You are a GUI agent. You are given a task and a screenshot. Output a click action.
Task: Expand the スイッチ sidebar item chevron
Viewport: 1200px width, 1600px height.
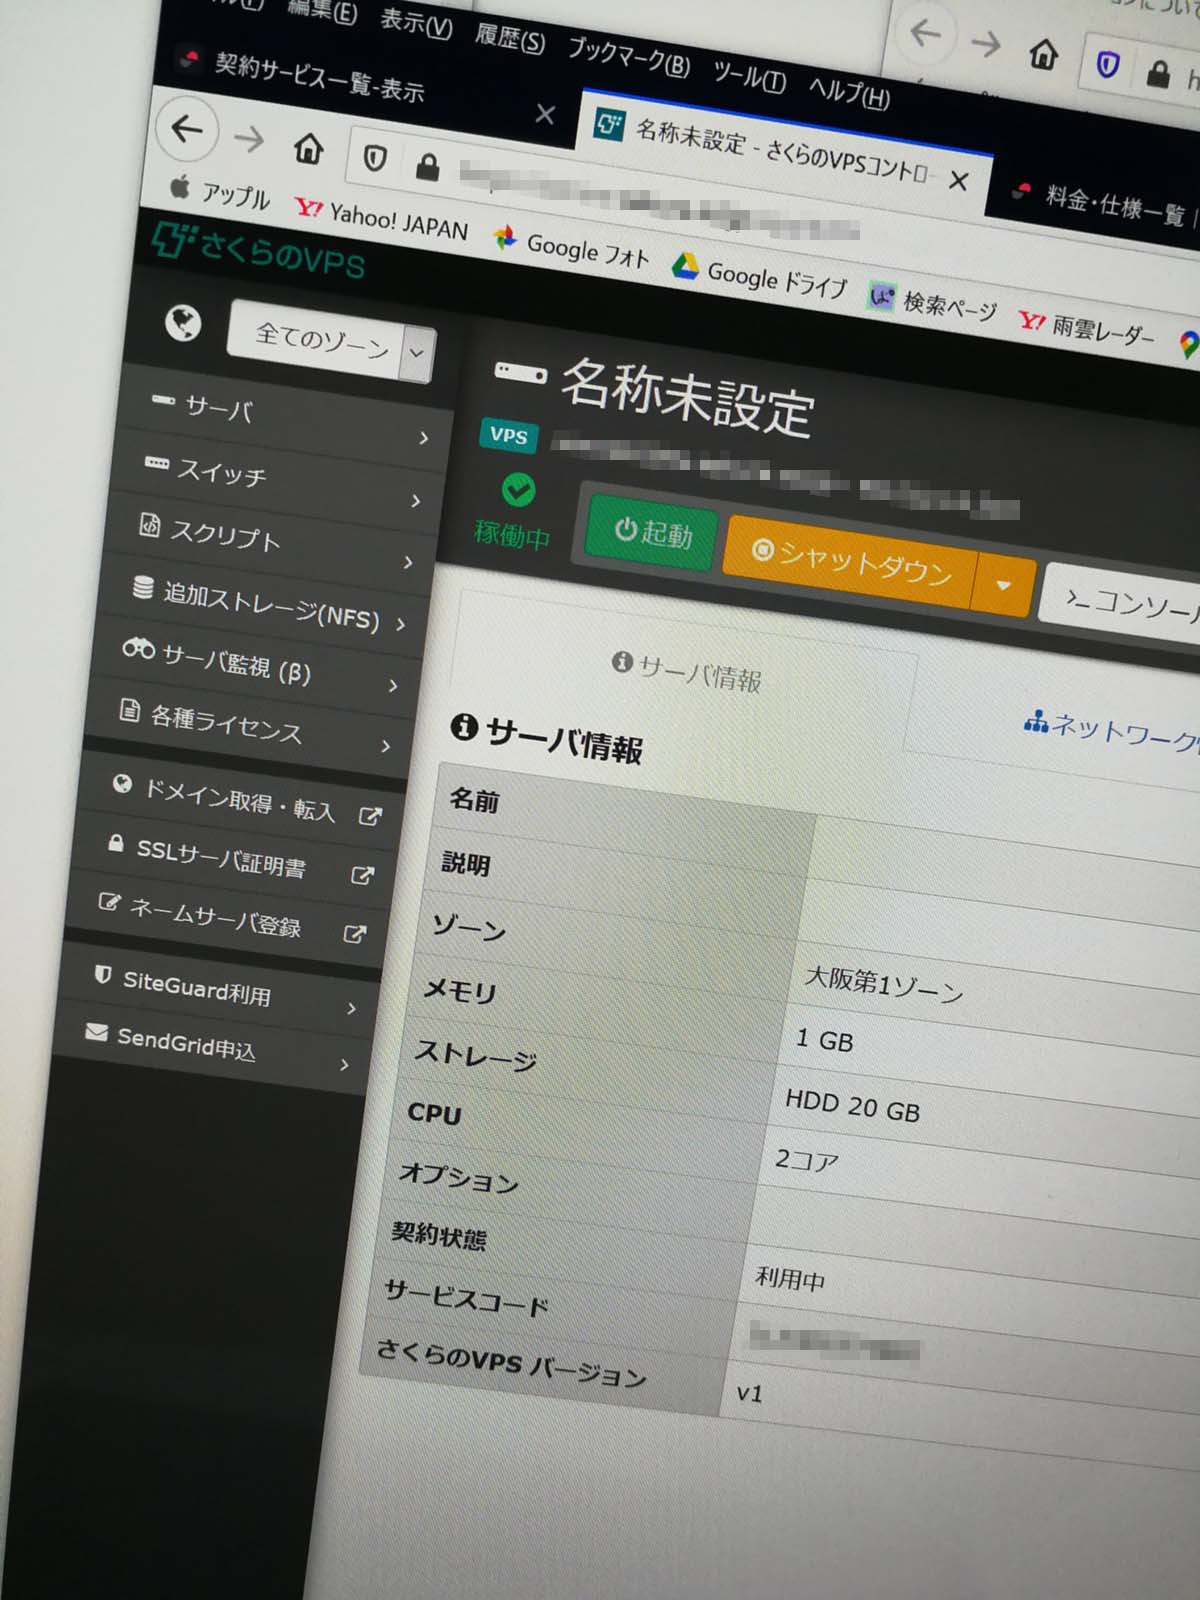coord(416,500)
